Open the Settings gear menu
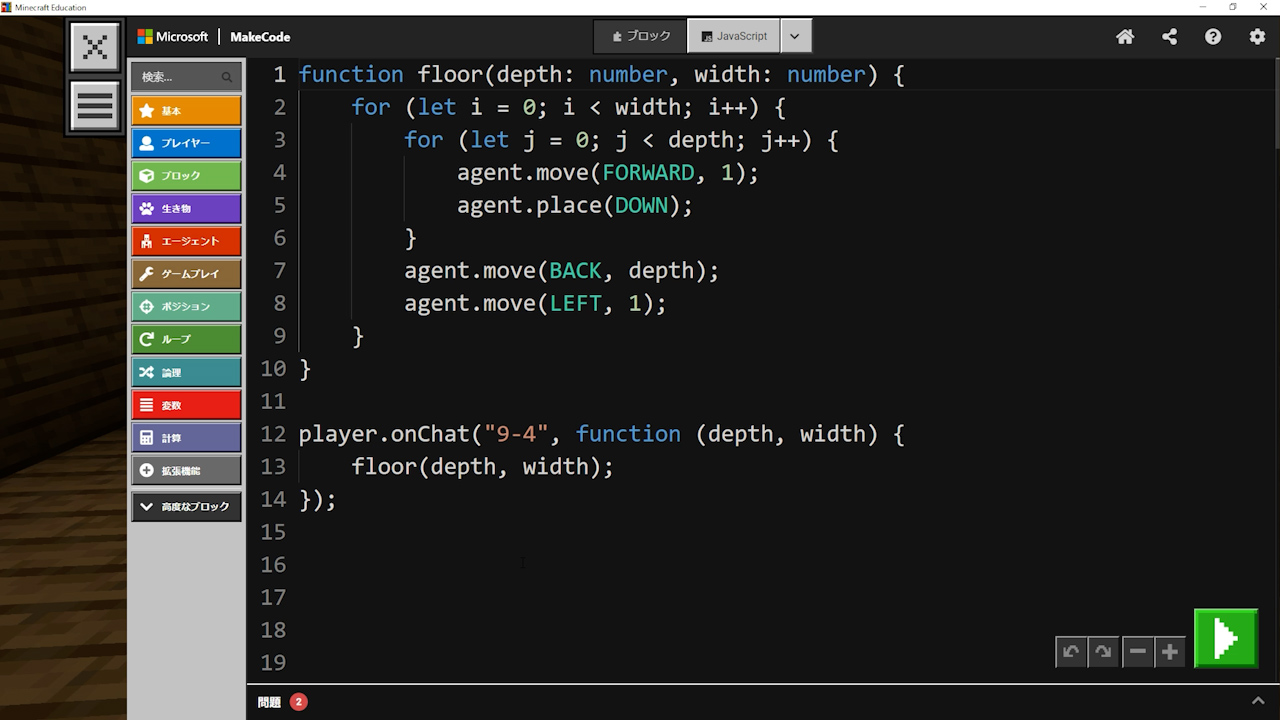1280x720 pixels. [x=1257, y=37]
